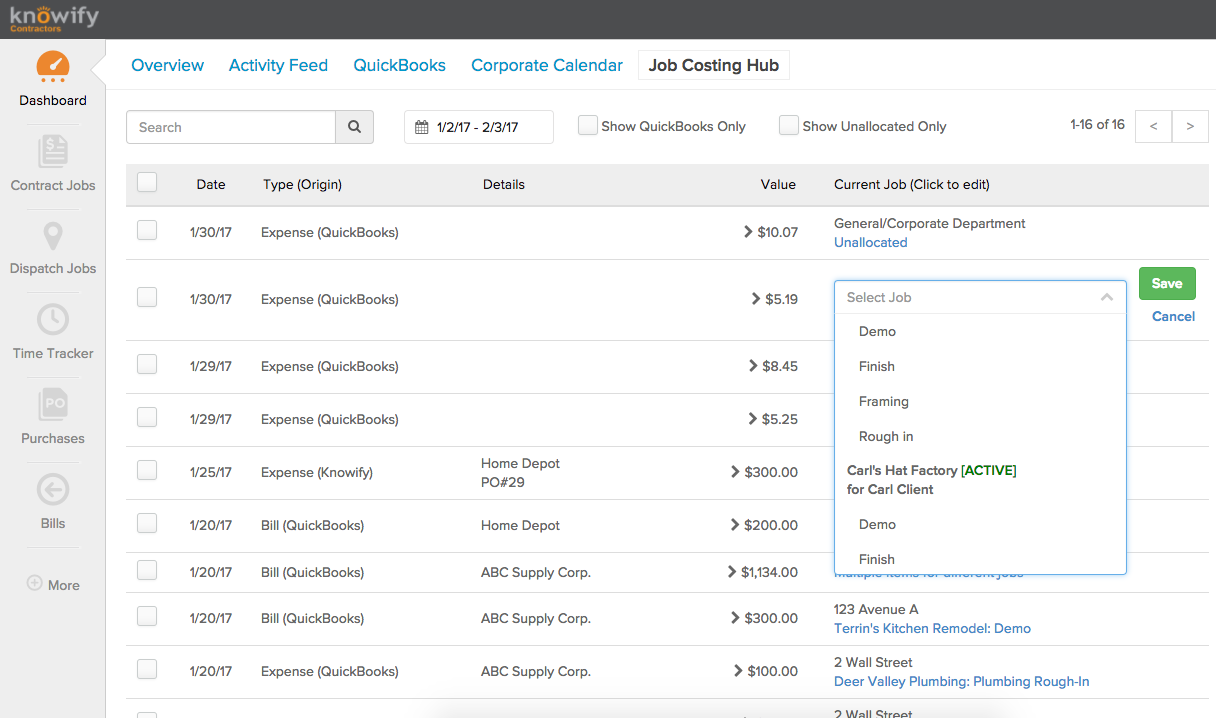This screenshot has width=1216, height=718.
Task: Expand the $5.19 value chevron
Action: click(756, 298)
